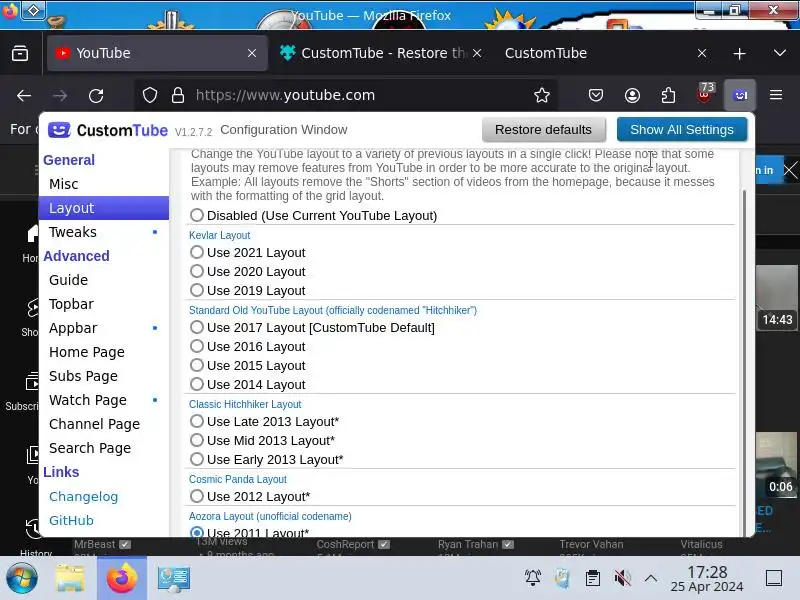800x600 pixels.
Task: Select the Use 2011 Layout option
Action: pos(196,532)
